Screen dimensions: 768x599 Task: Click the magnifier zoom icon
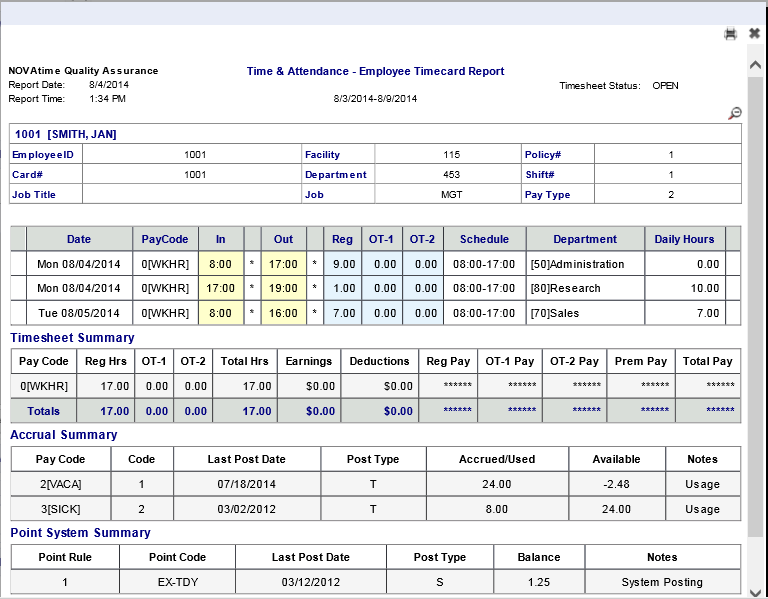735,114
